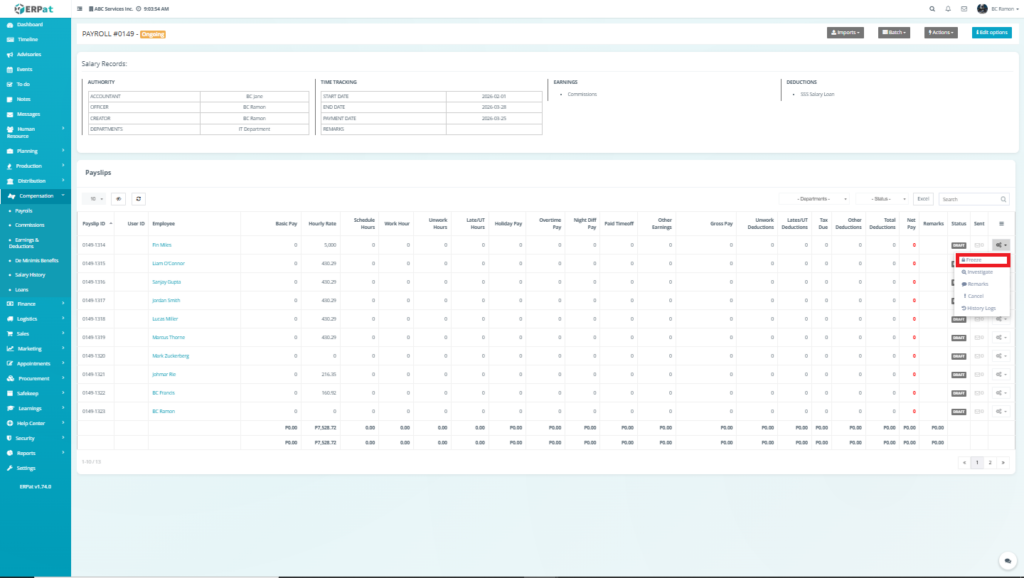This screenshot has width=1024, height=578.
Task: Click the gear action icon for payslip 0149-1323
Action: point(1001,411)
